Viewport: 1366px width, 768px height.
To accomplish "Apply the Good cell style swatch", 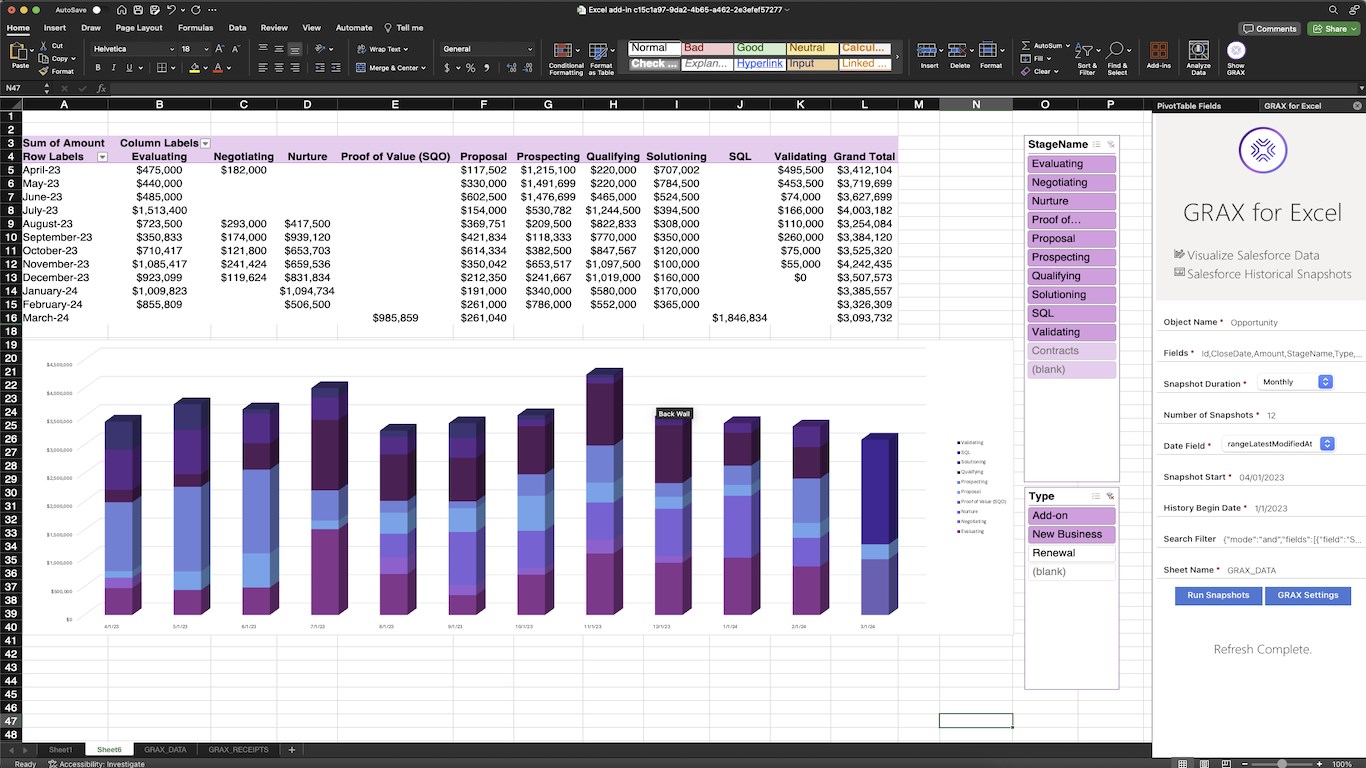I will click(x=760, y=48).
